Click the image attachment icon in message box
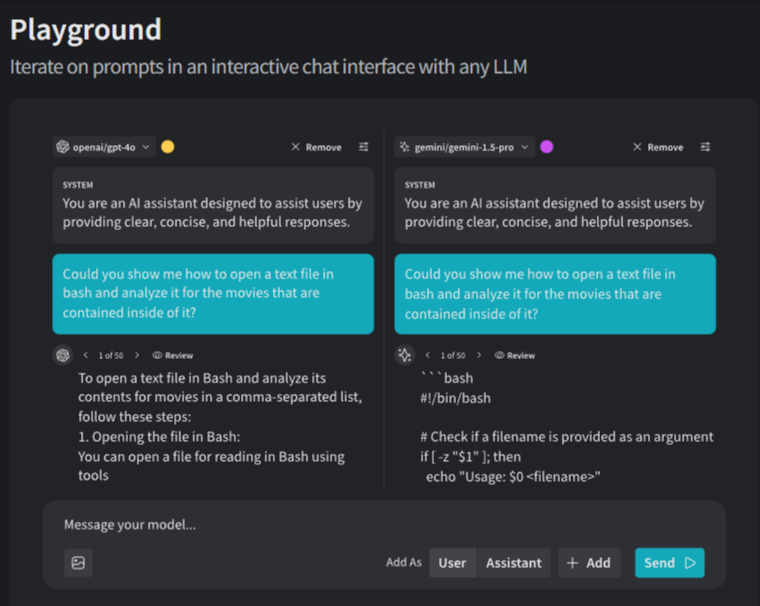Image resolution: width=760 pixels, height=606 pixels. pos(78,563)
